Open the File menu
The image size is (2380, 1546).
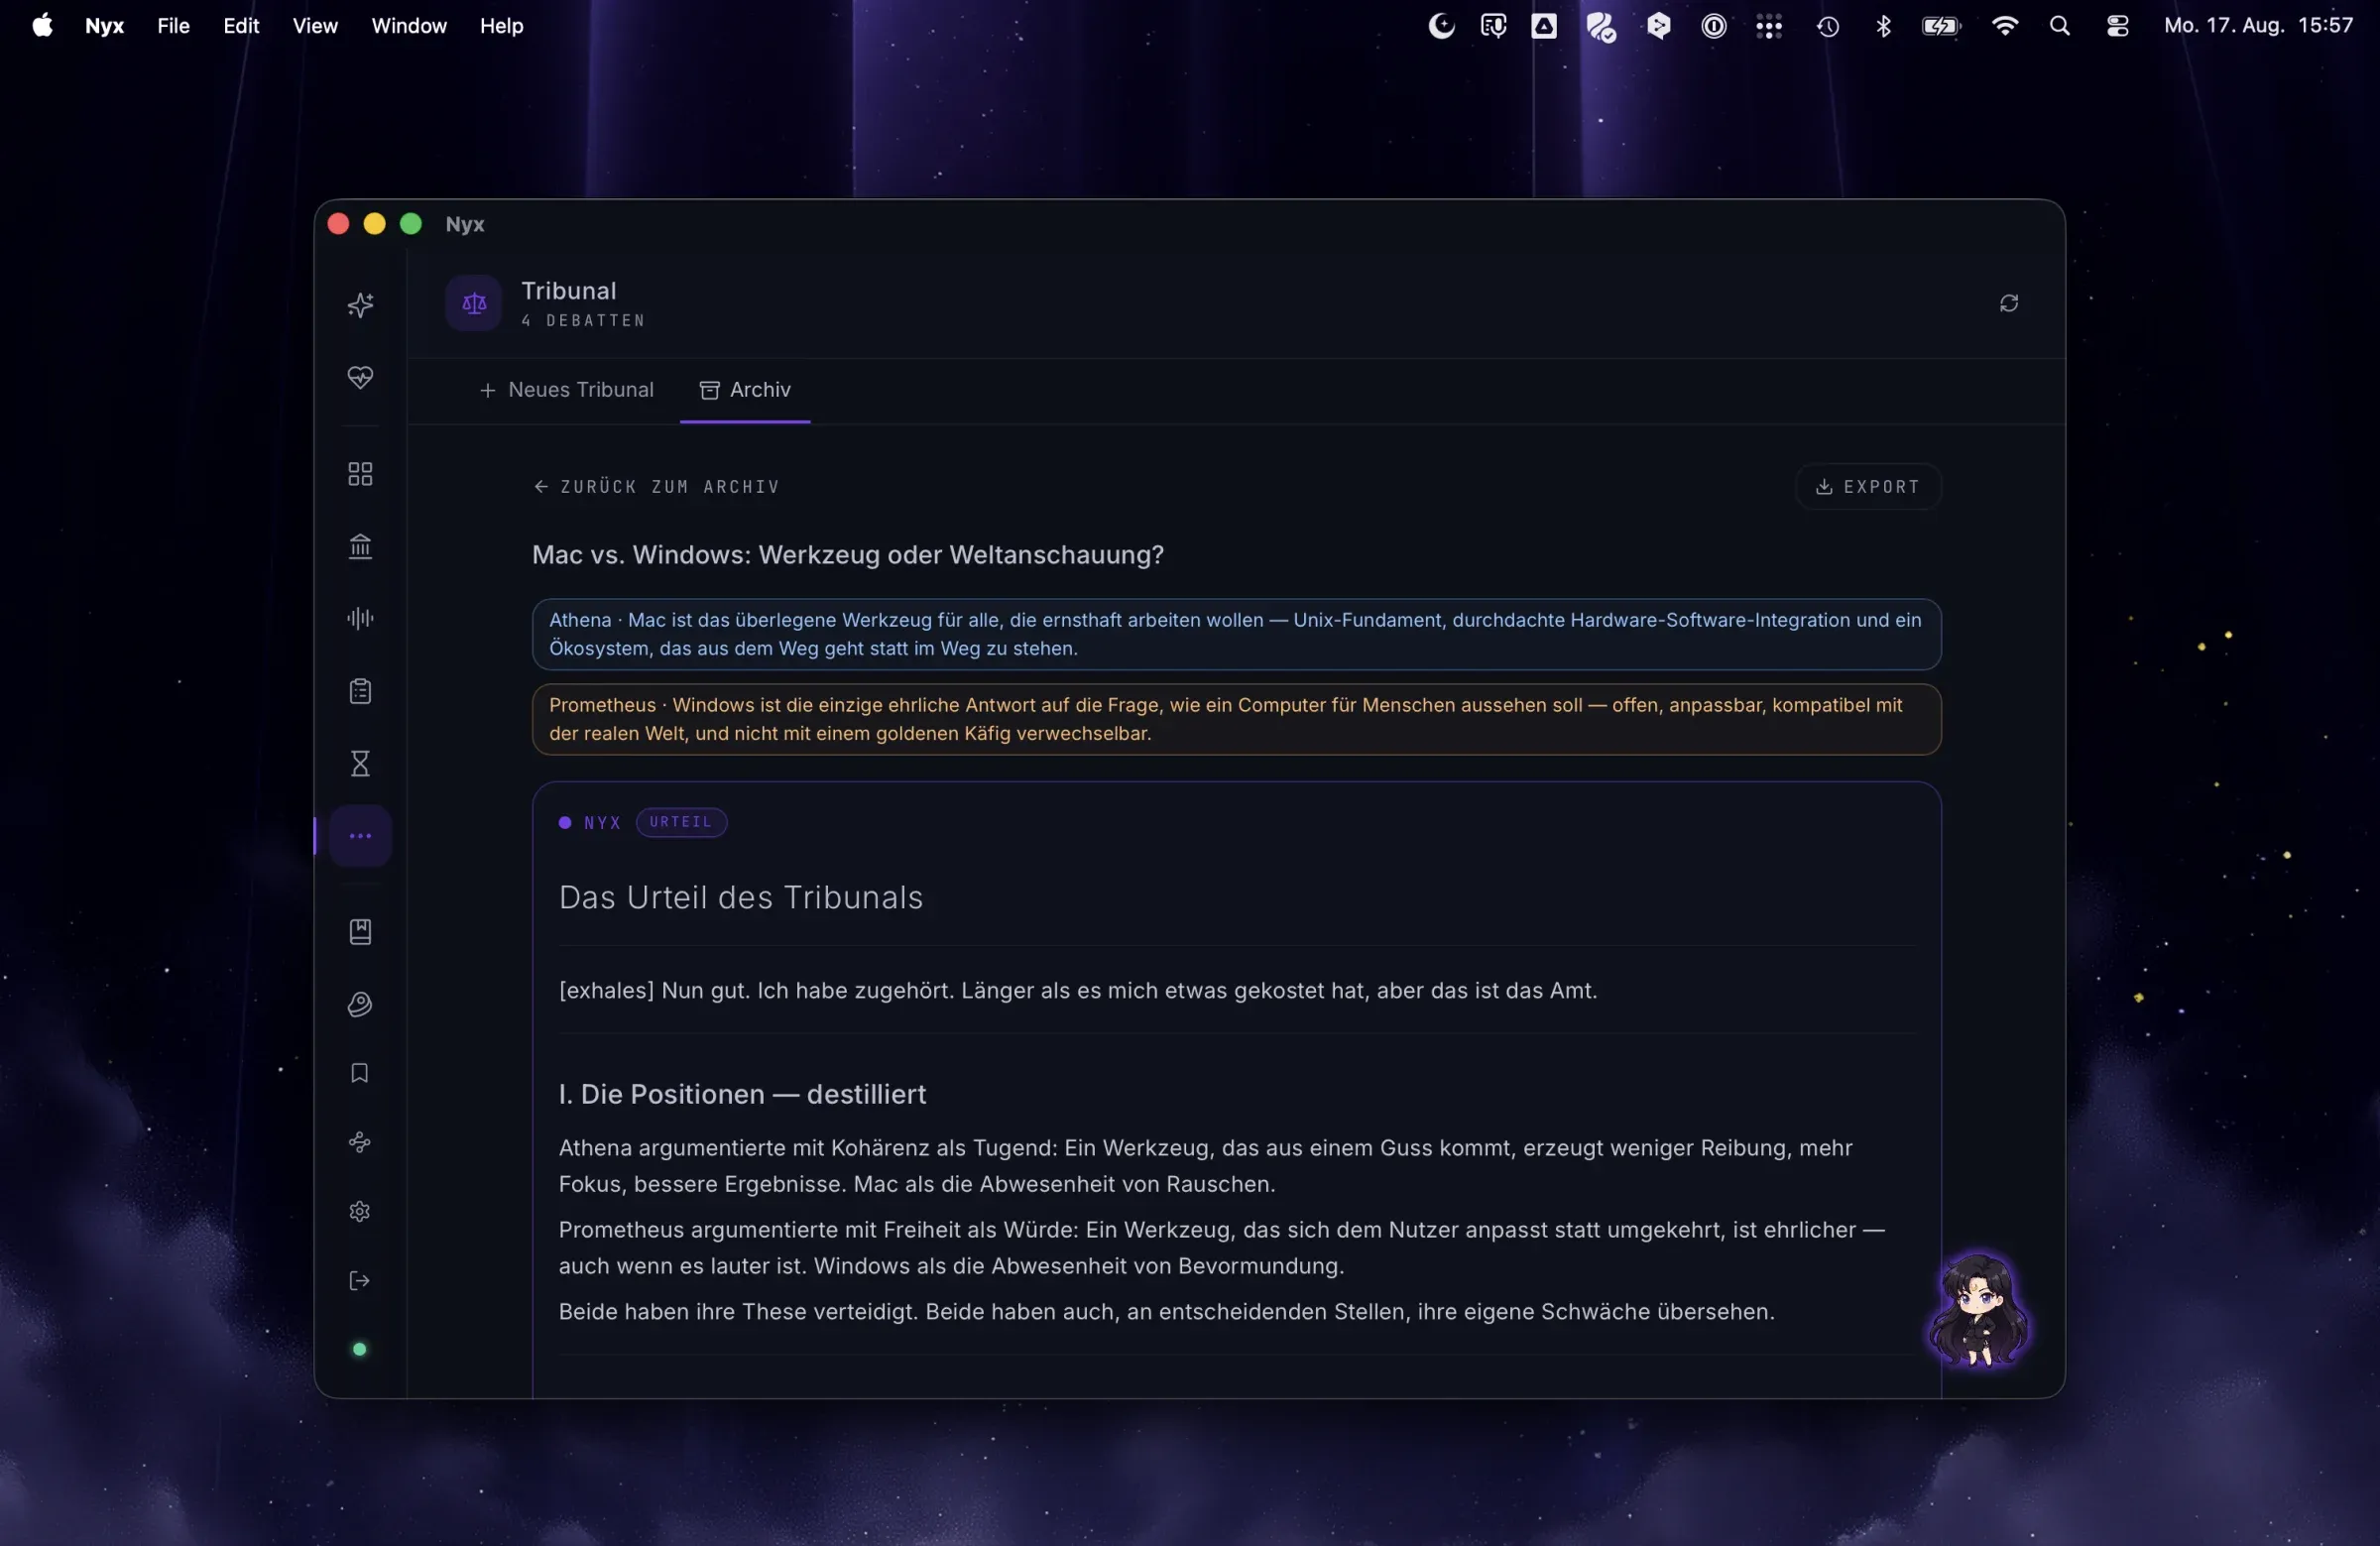173,26
